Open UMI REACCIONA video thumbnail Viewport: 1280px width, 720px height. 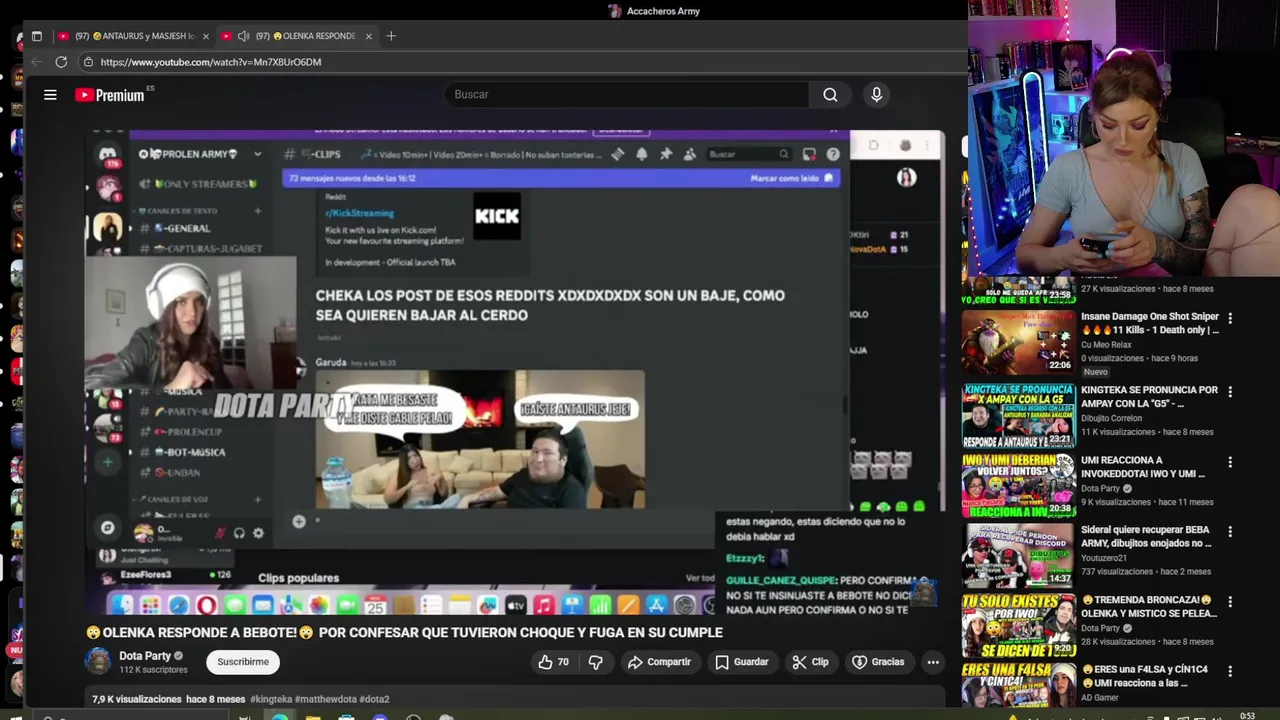coord(1019,485)
